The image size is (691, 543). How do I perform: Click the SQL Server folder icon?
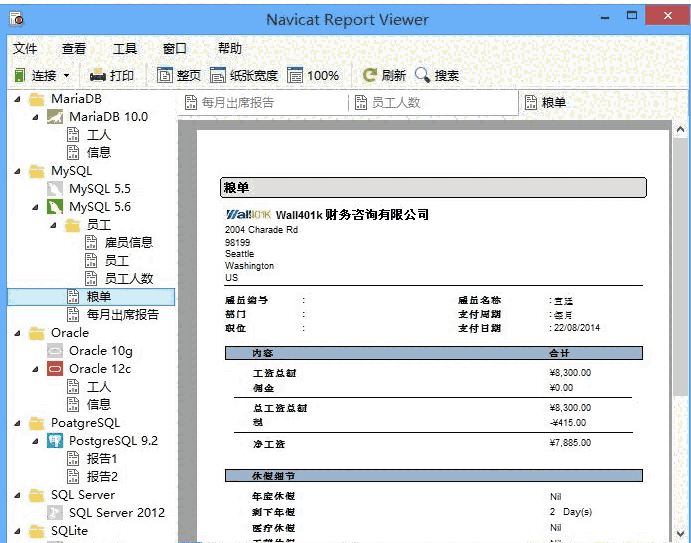37,495
